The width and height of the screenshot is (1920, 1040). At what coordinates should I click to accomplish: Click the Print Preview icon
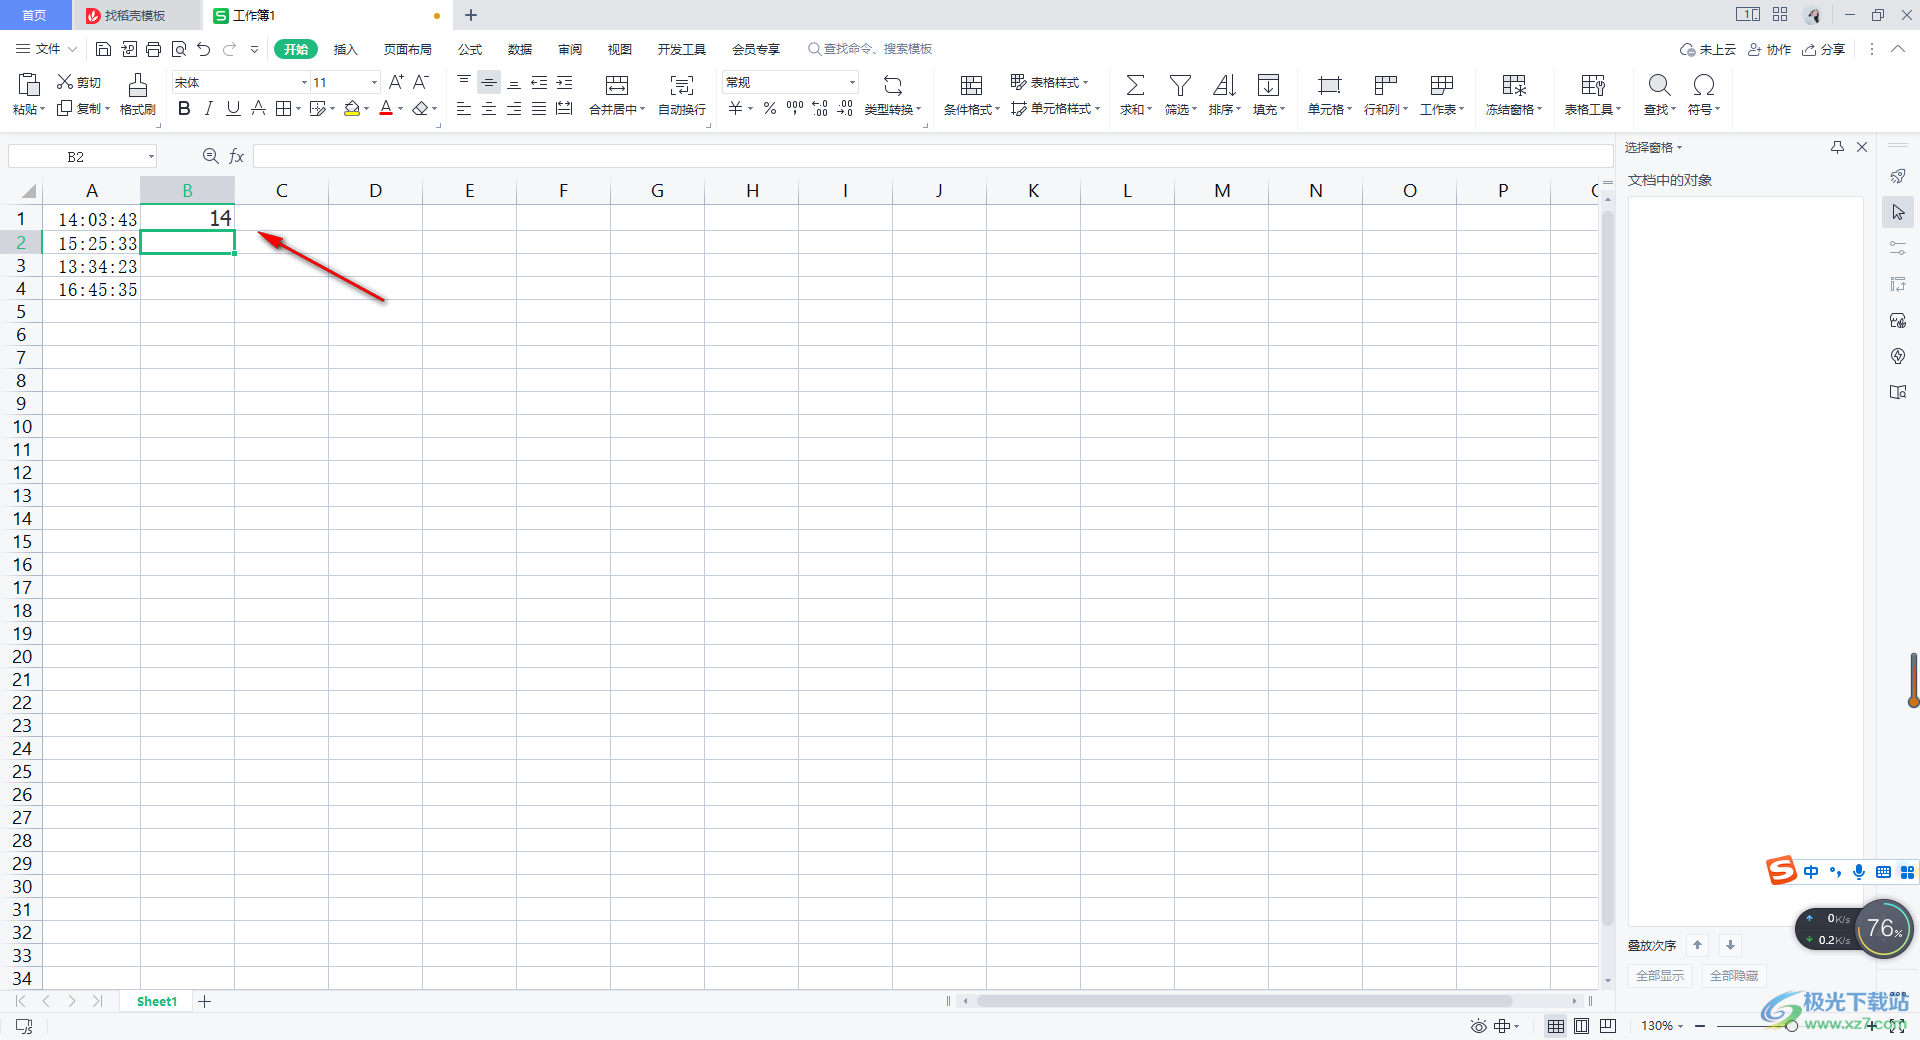pos(179,49)
